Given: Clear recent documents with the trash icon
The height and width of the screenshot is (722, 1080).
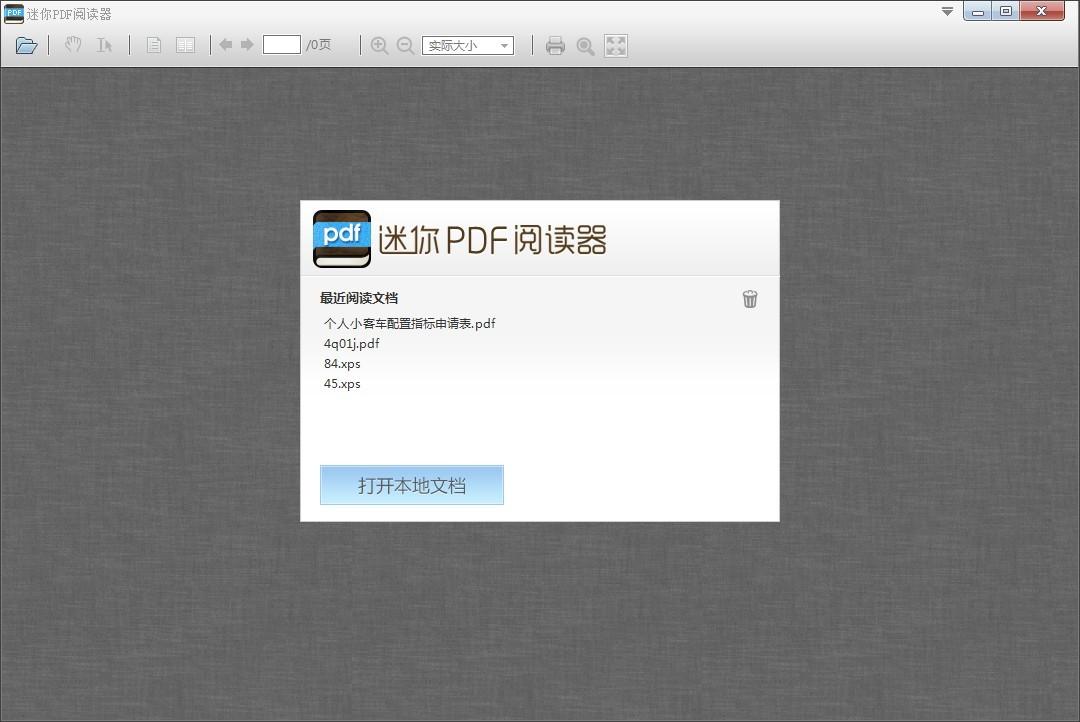Looking at the screenshot, I should (x=750, y=298).
